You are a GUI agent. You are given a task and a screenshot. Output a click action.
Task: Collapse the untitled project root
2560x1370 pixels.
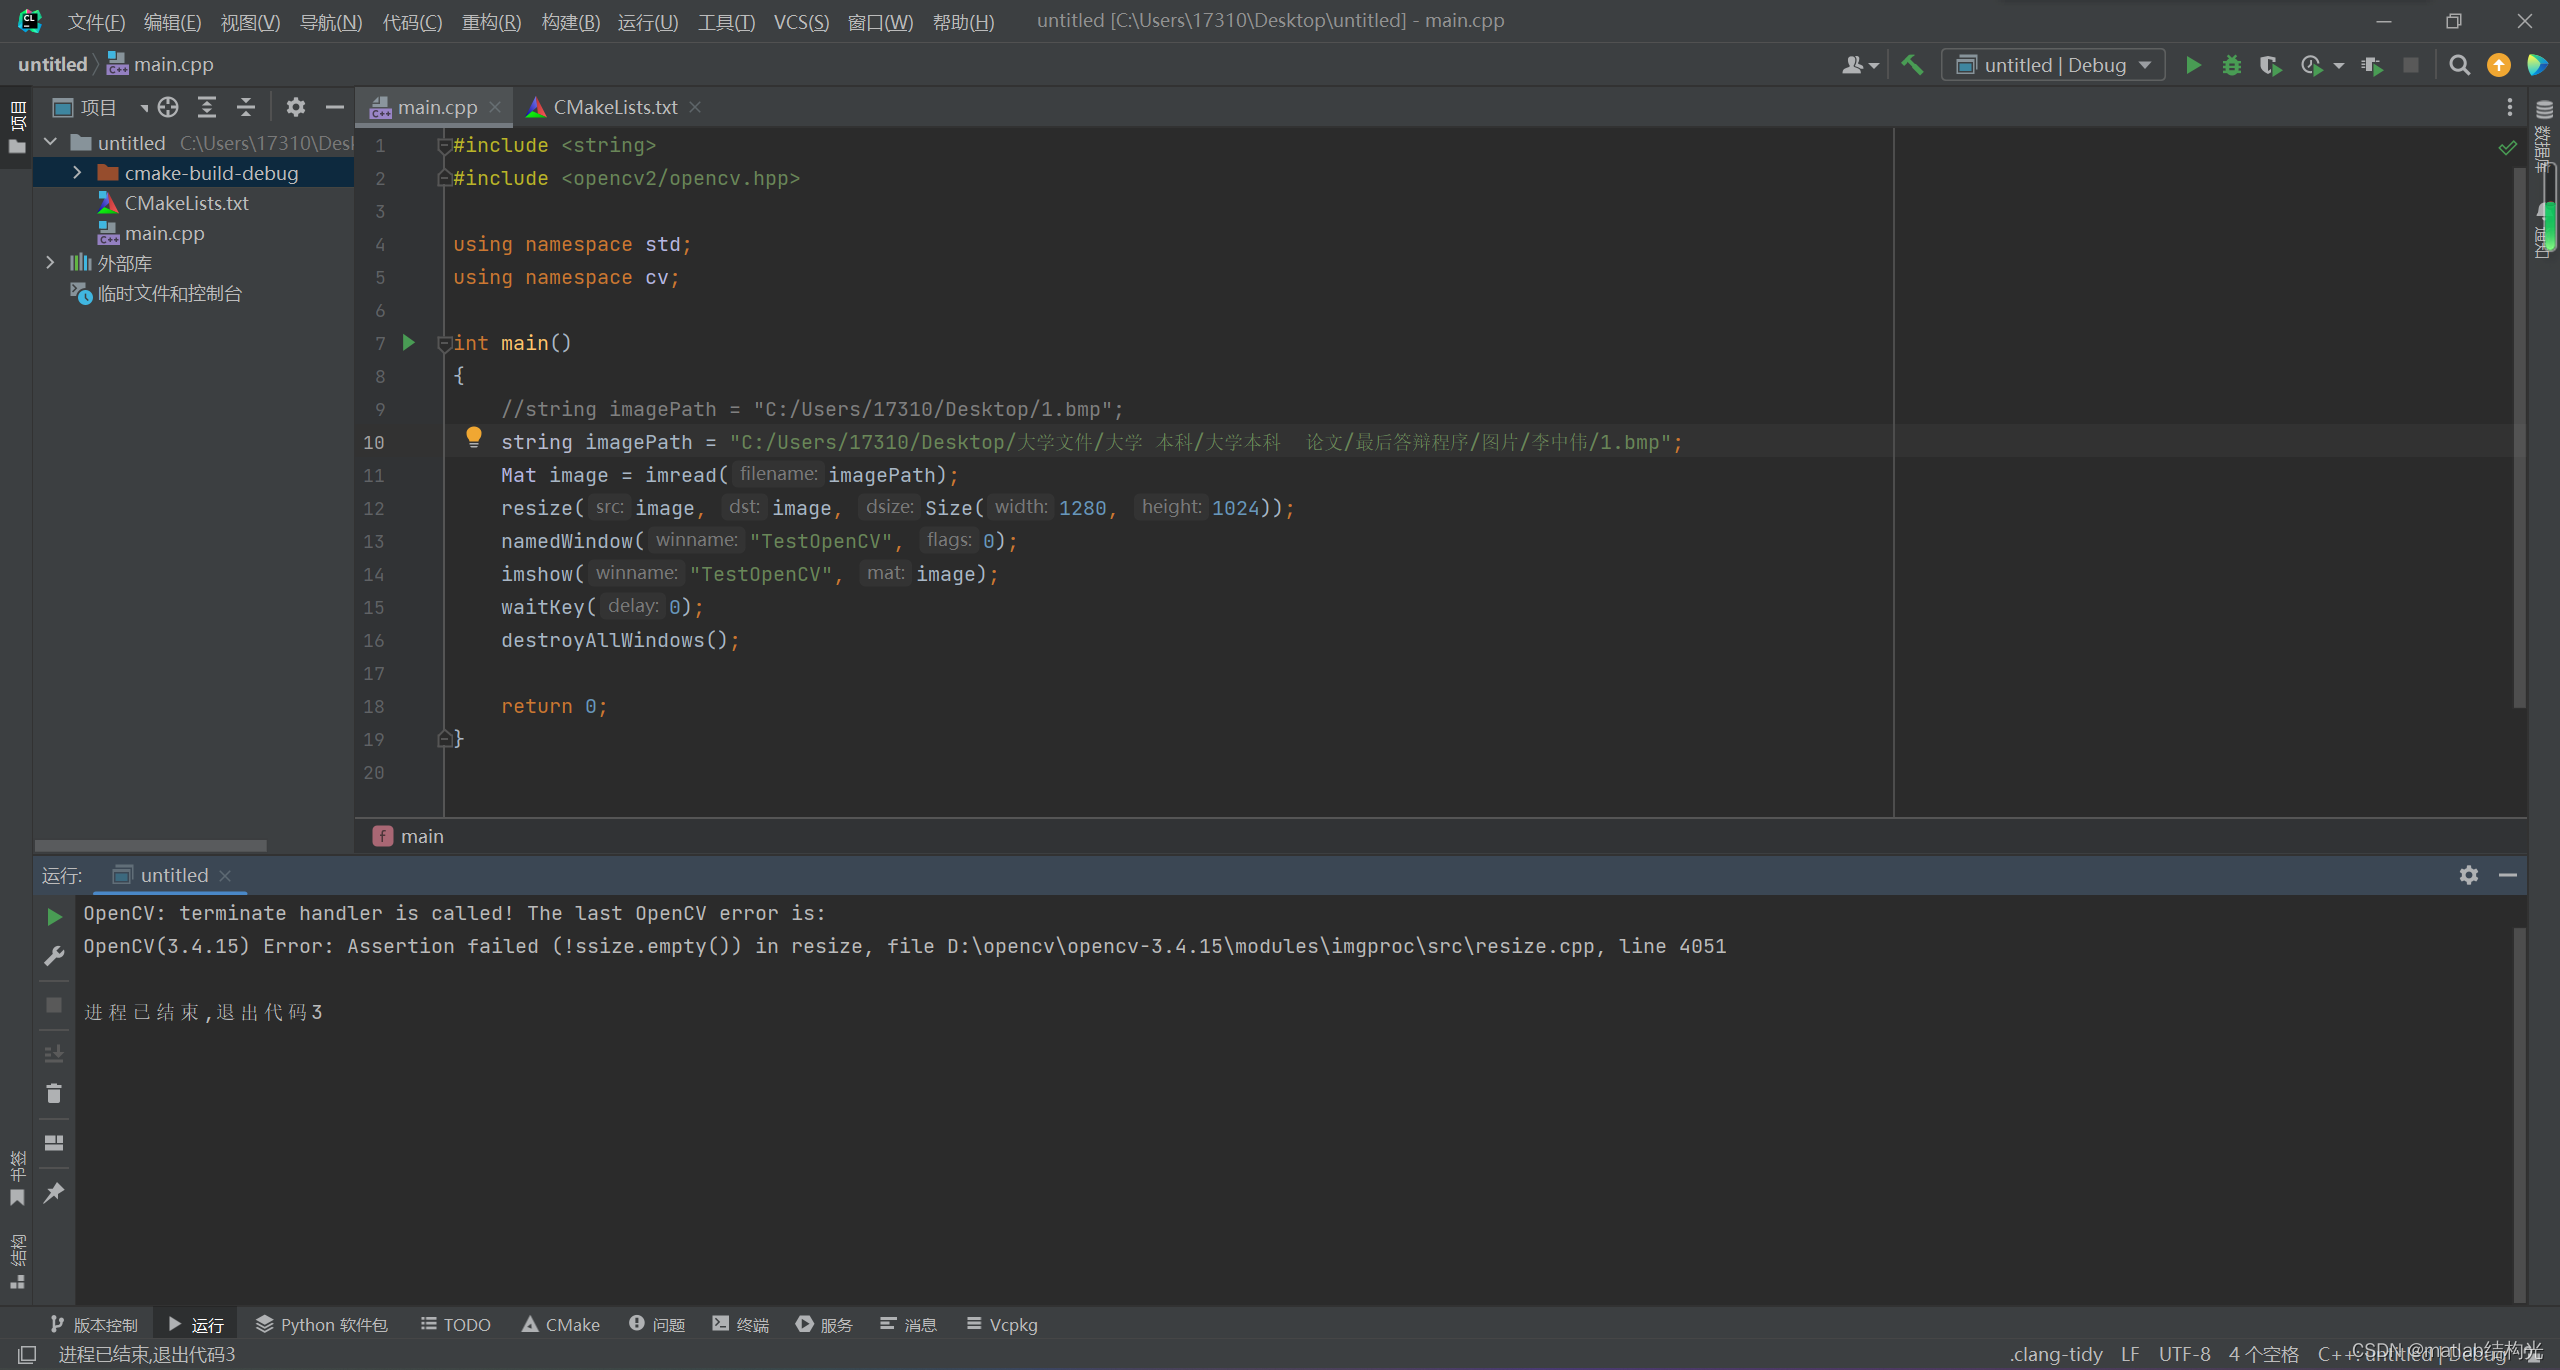(x=50, y=143)
